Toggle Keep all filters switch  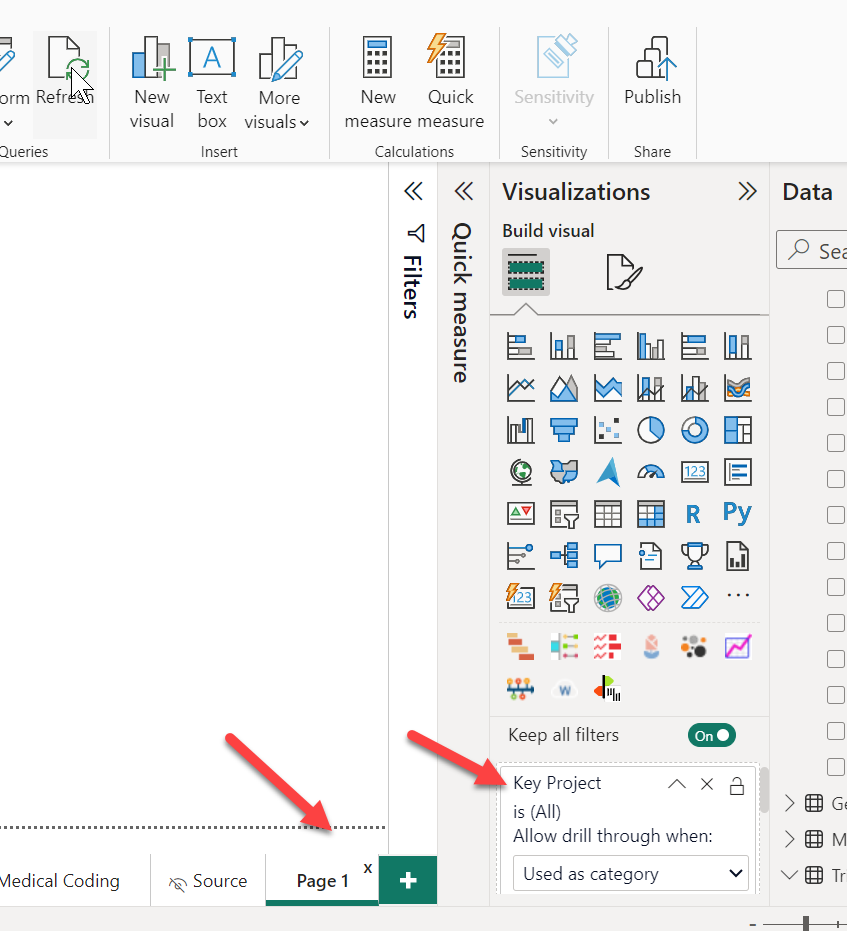(712, 735)
